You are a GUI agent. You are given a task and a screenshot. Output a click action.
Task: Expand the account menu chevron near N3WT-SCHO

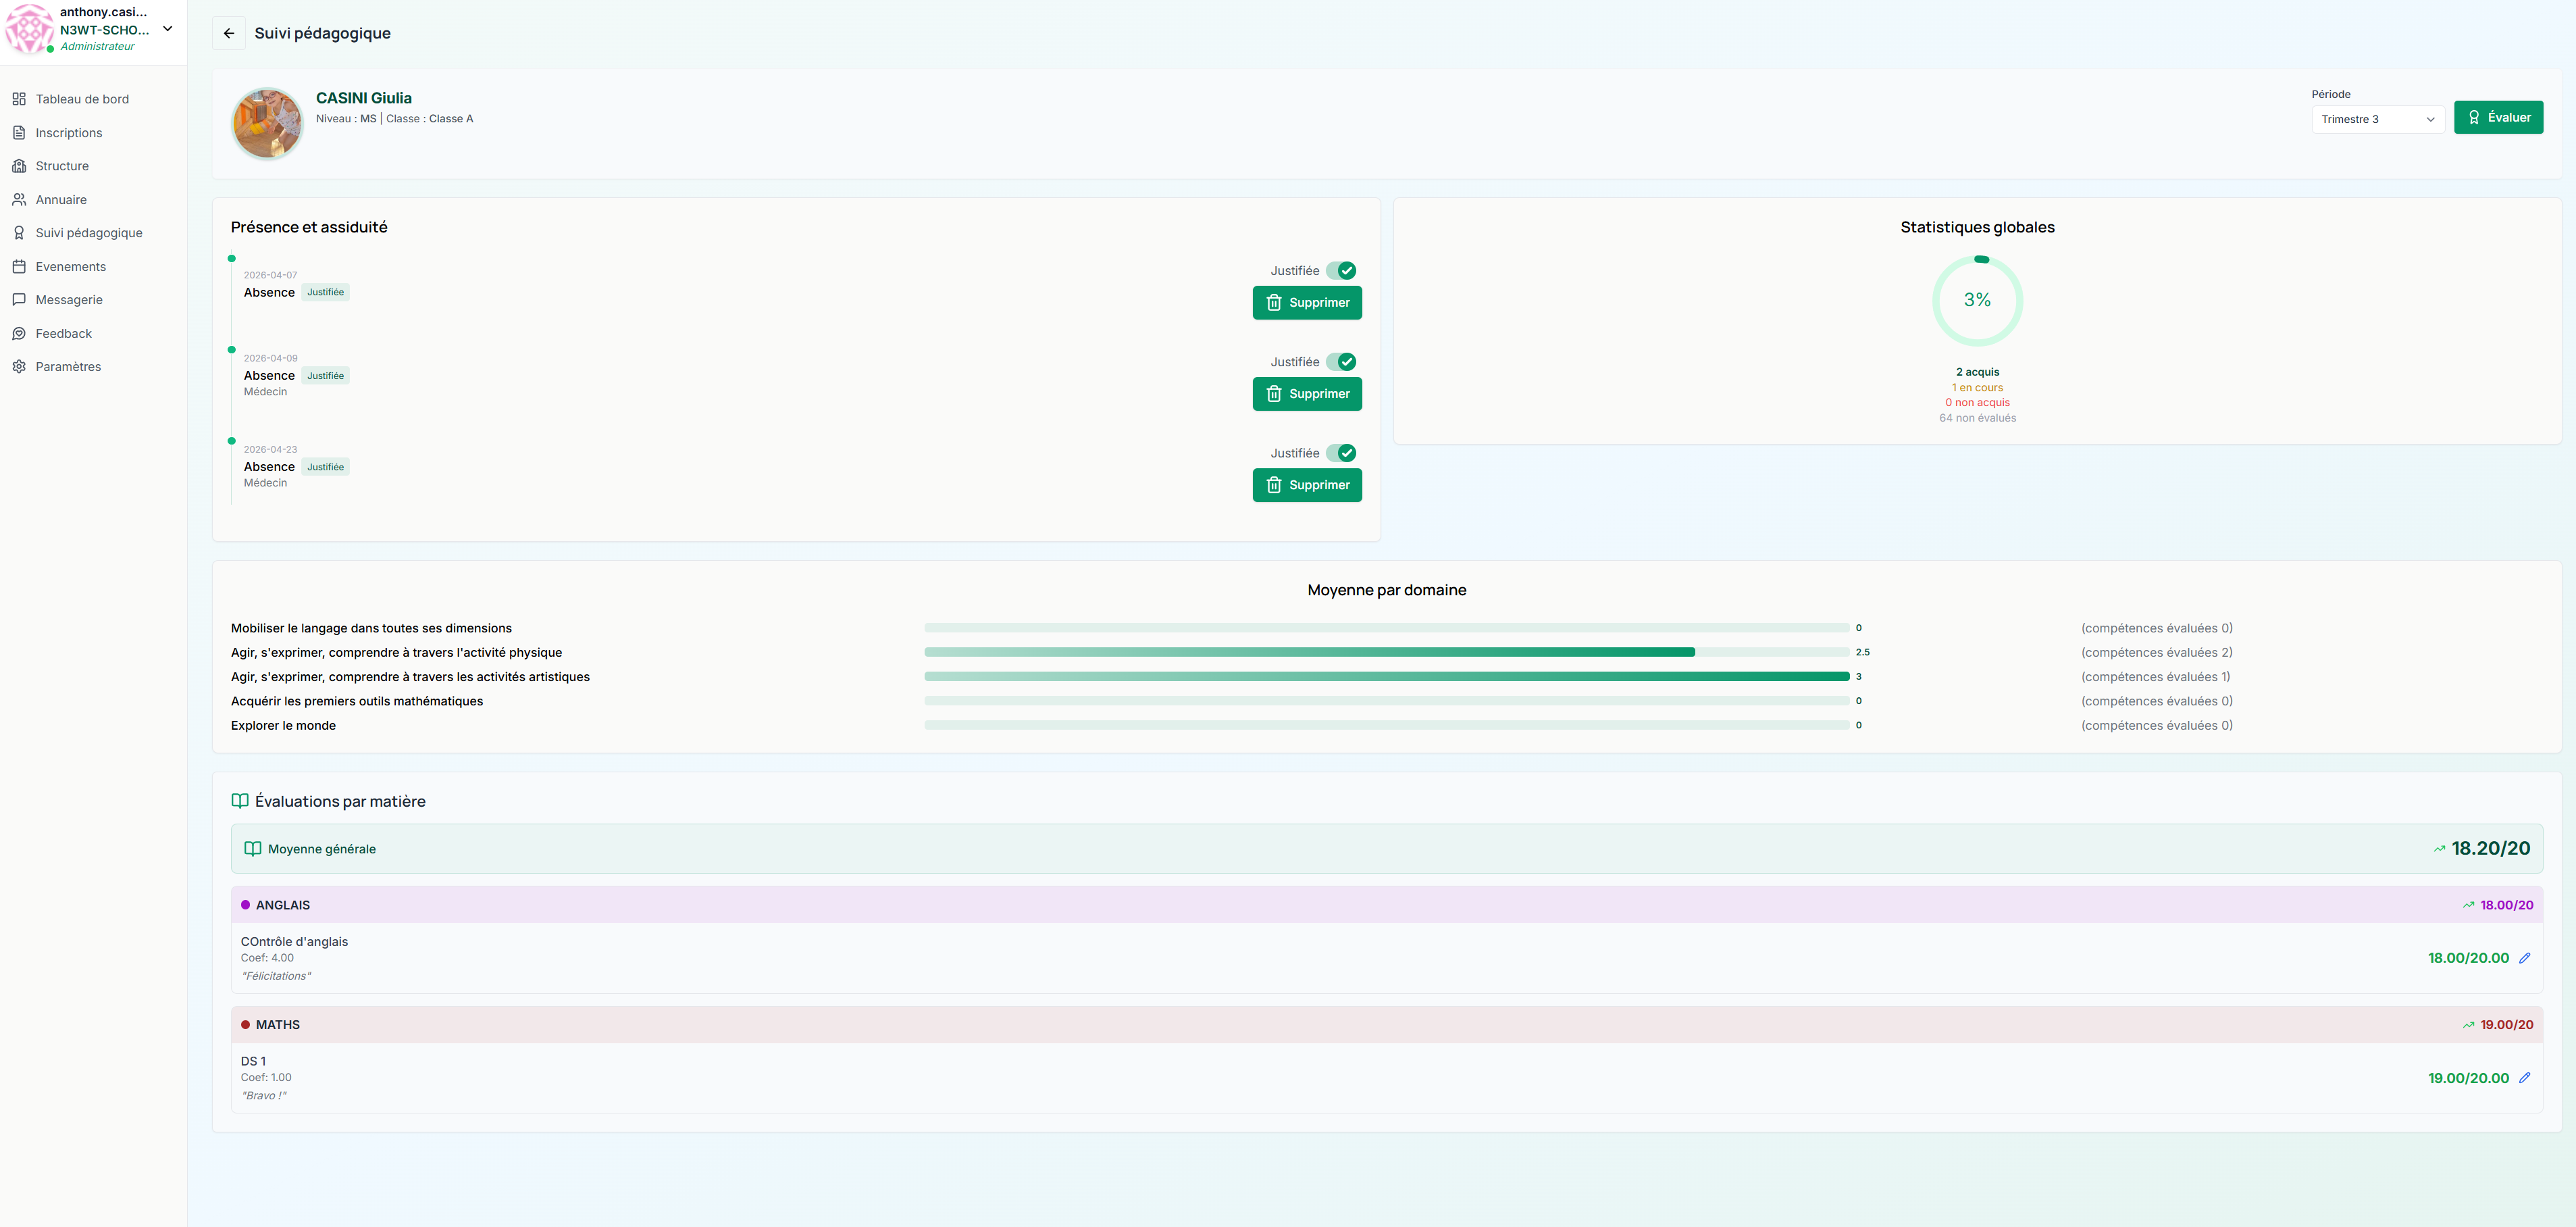point(168,29)
